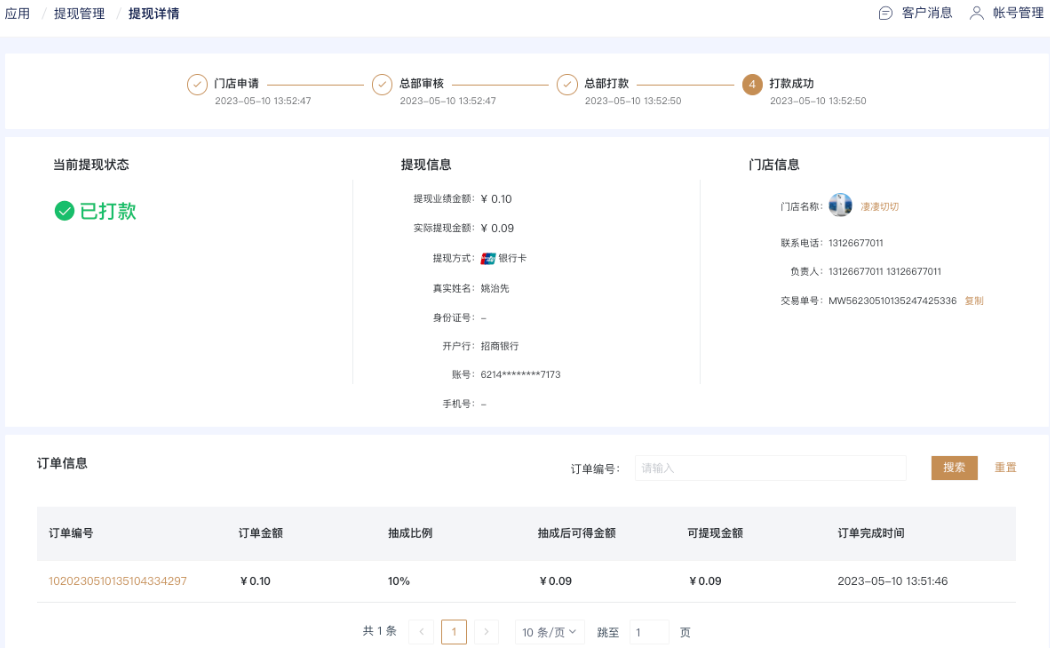Viewport: 1050px width, 648px height.
Task: Open the 10 条/页 page size dropdown
Action: [x=550, y=632]
